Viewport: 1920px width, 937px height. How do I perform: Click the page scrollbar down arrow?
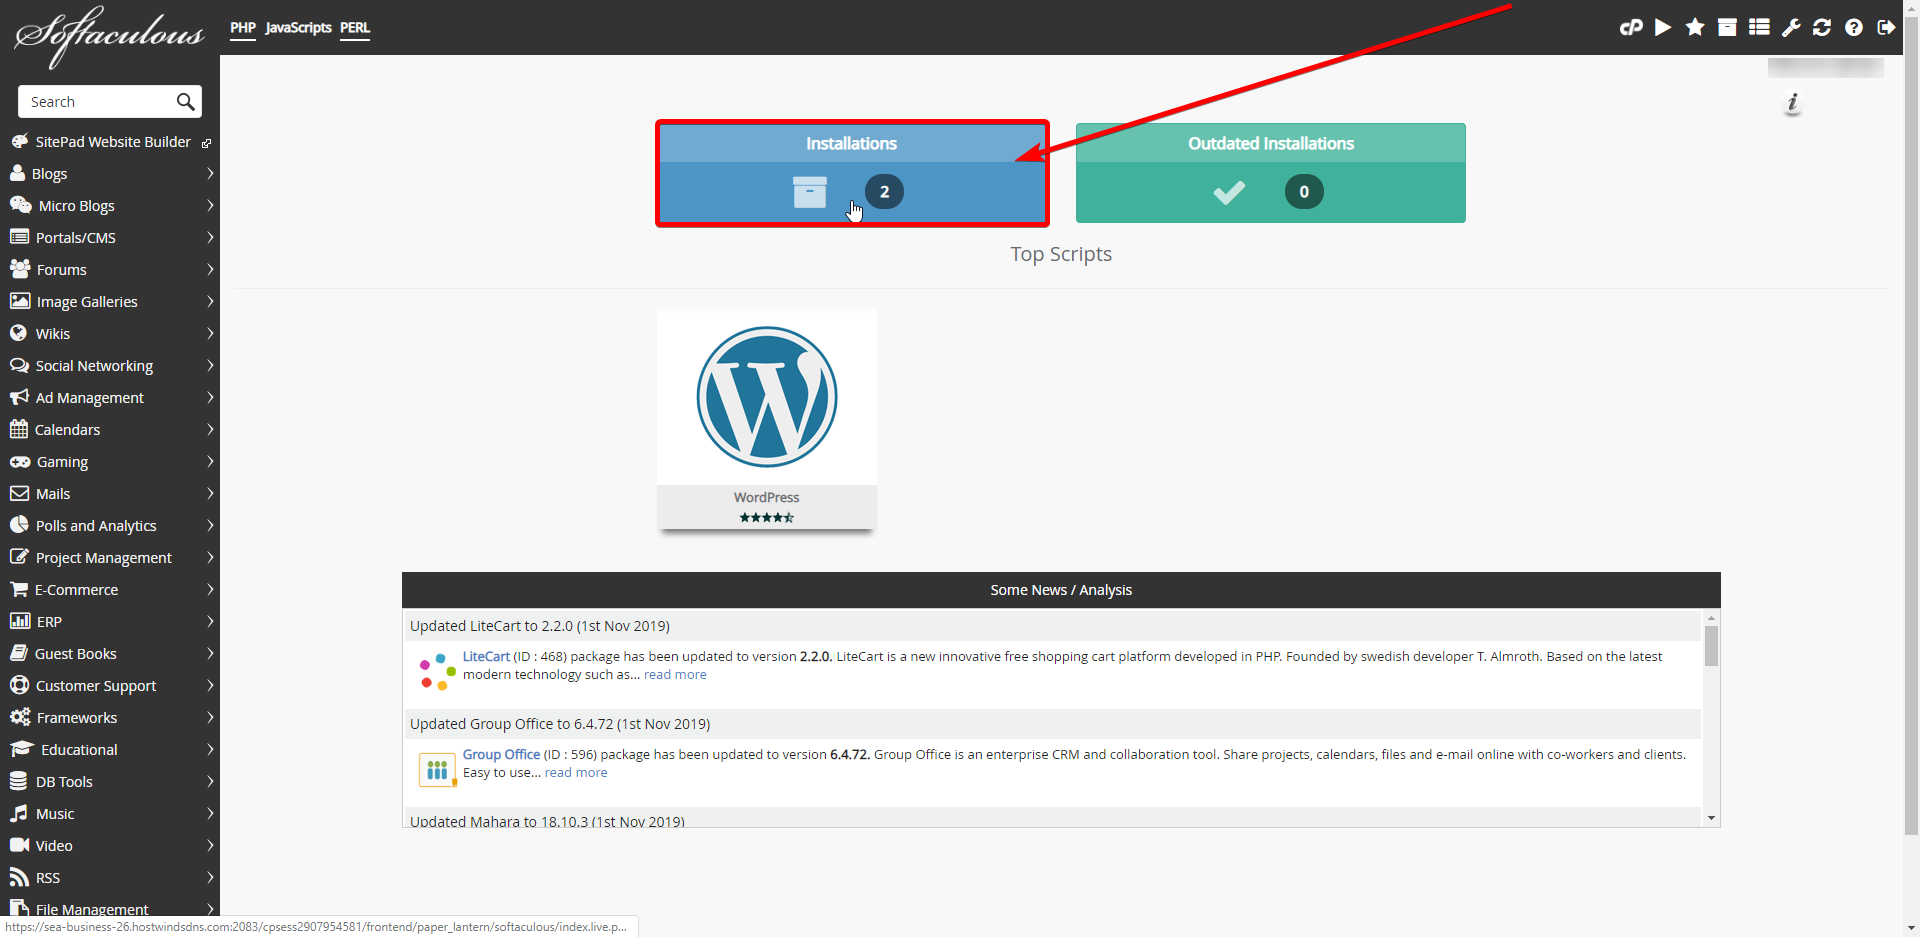coord(1911,928)
